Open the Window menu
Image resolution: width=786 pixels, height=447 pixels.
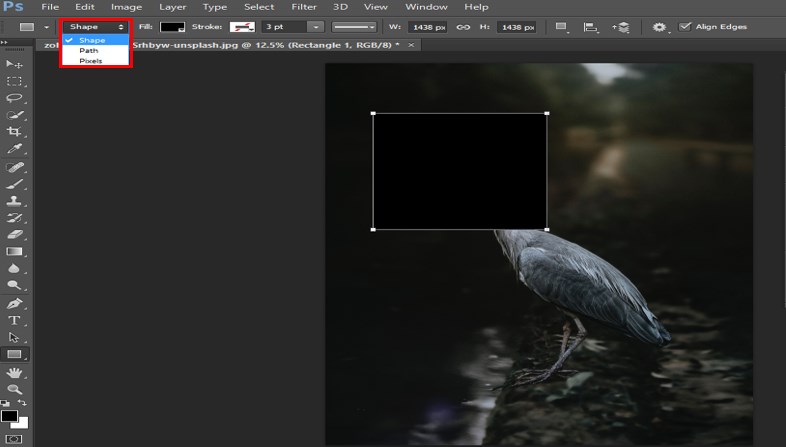(426, 7)
